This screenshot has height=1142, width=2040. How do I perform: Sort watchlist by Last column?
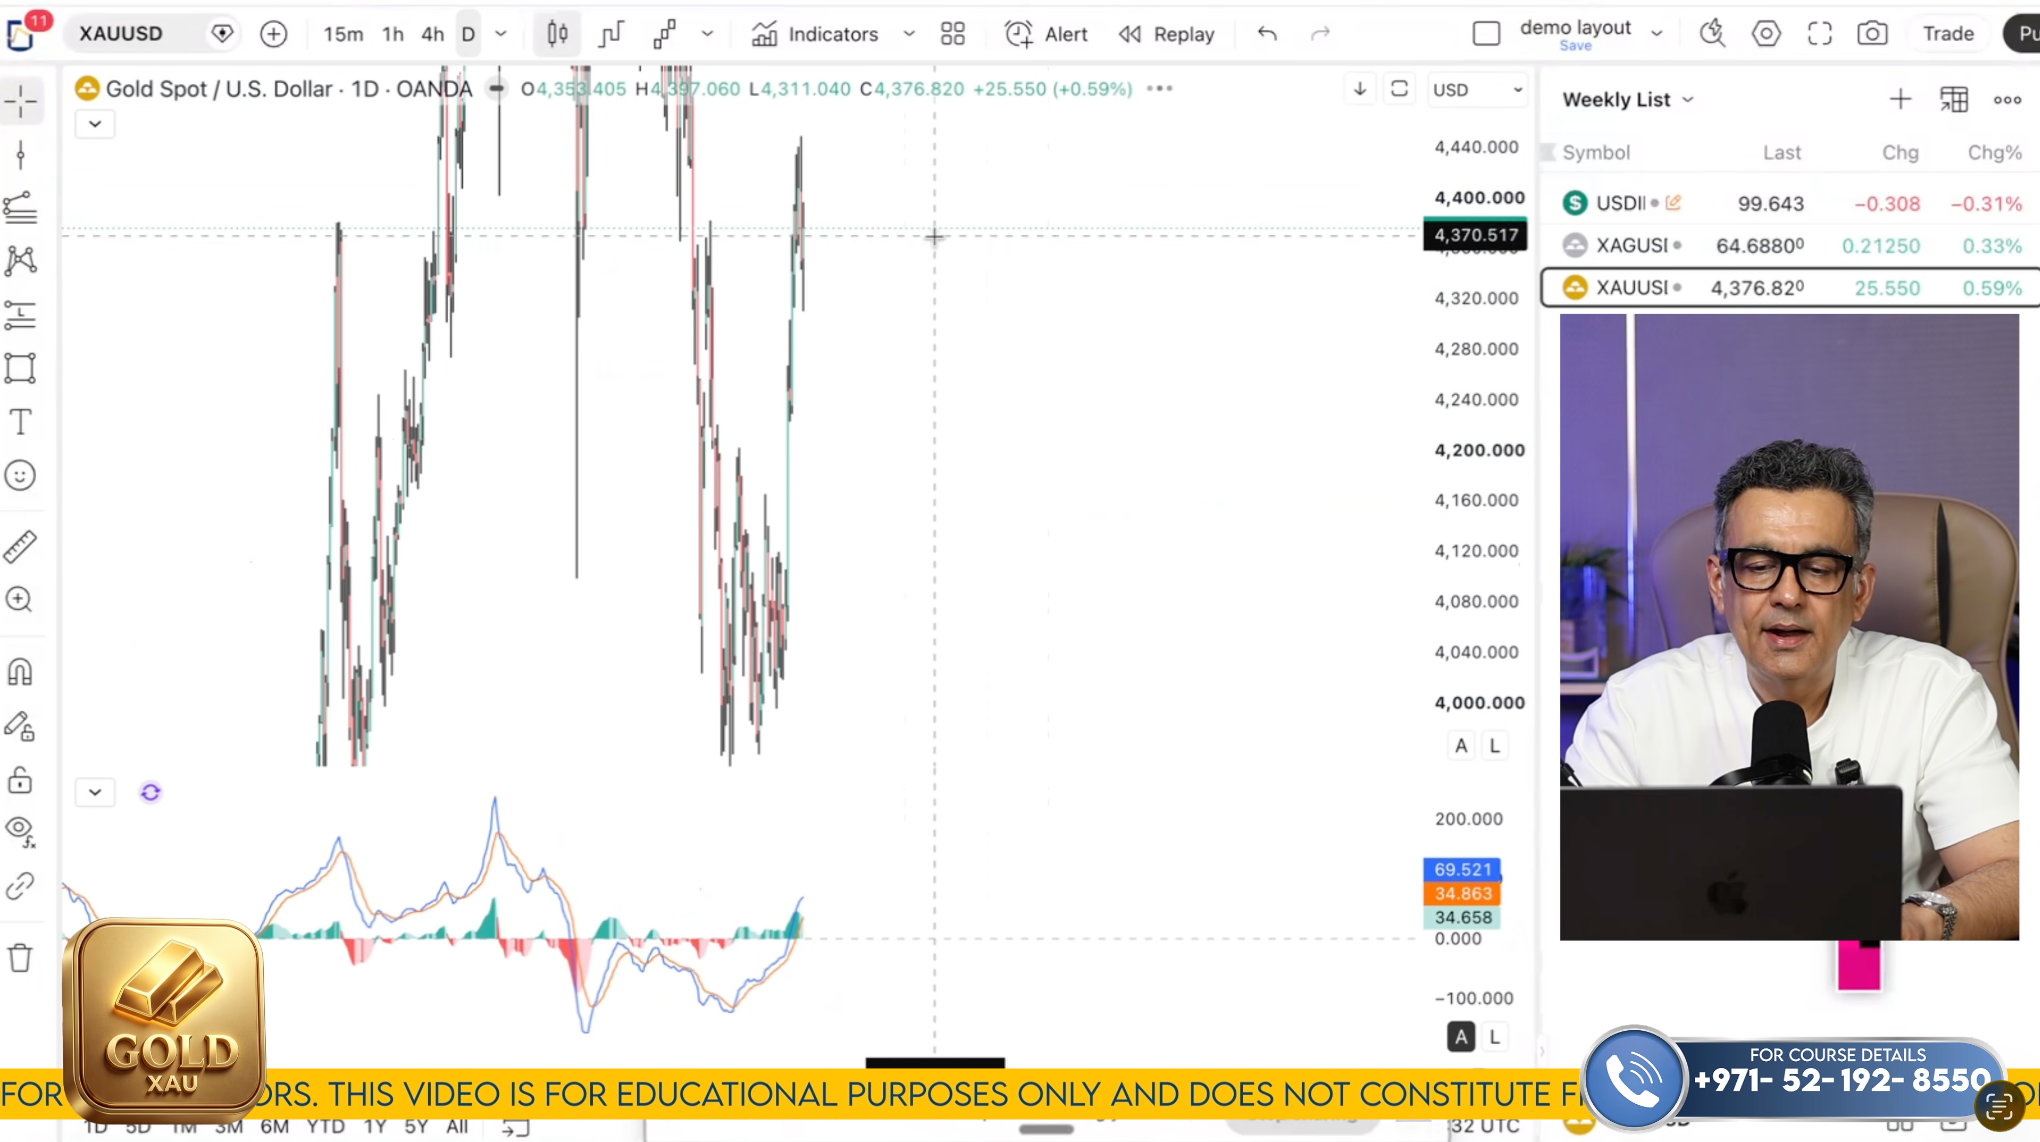click(x=1782, y=152)
